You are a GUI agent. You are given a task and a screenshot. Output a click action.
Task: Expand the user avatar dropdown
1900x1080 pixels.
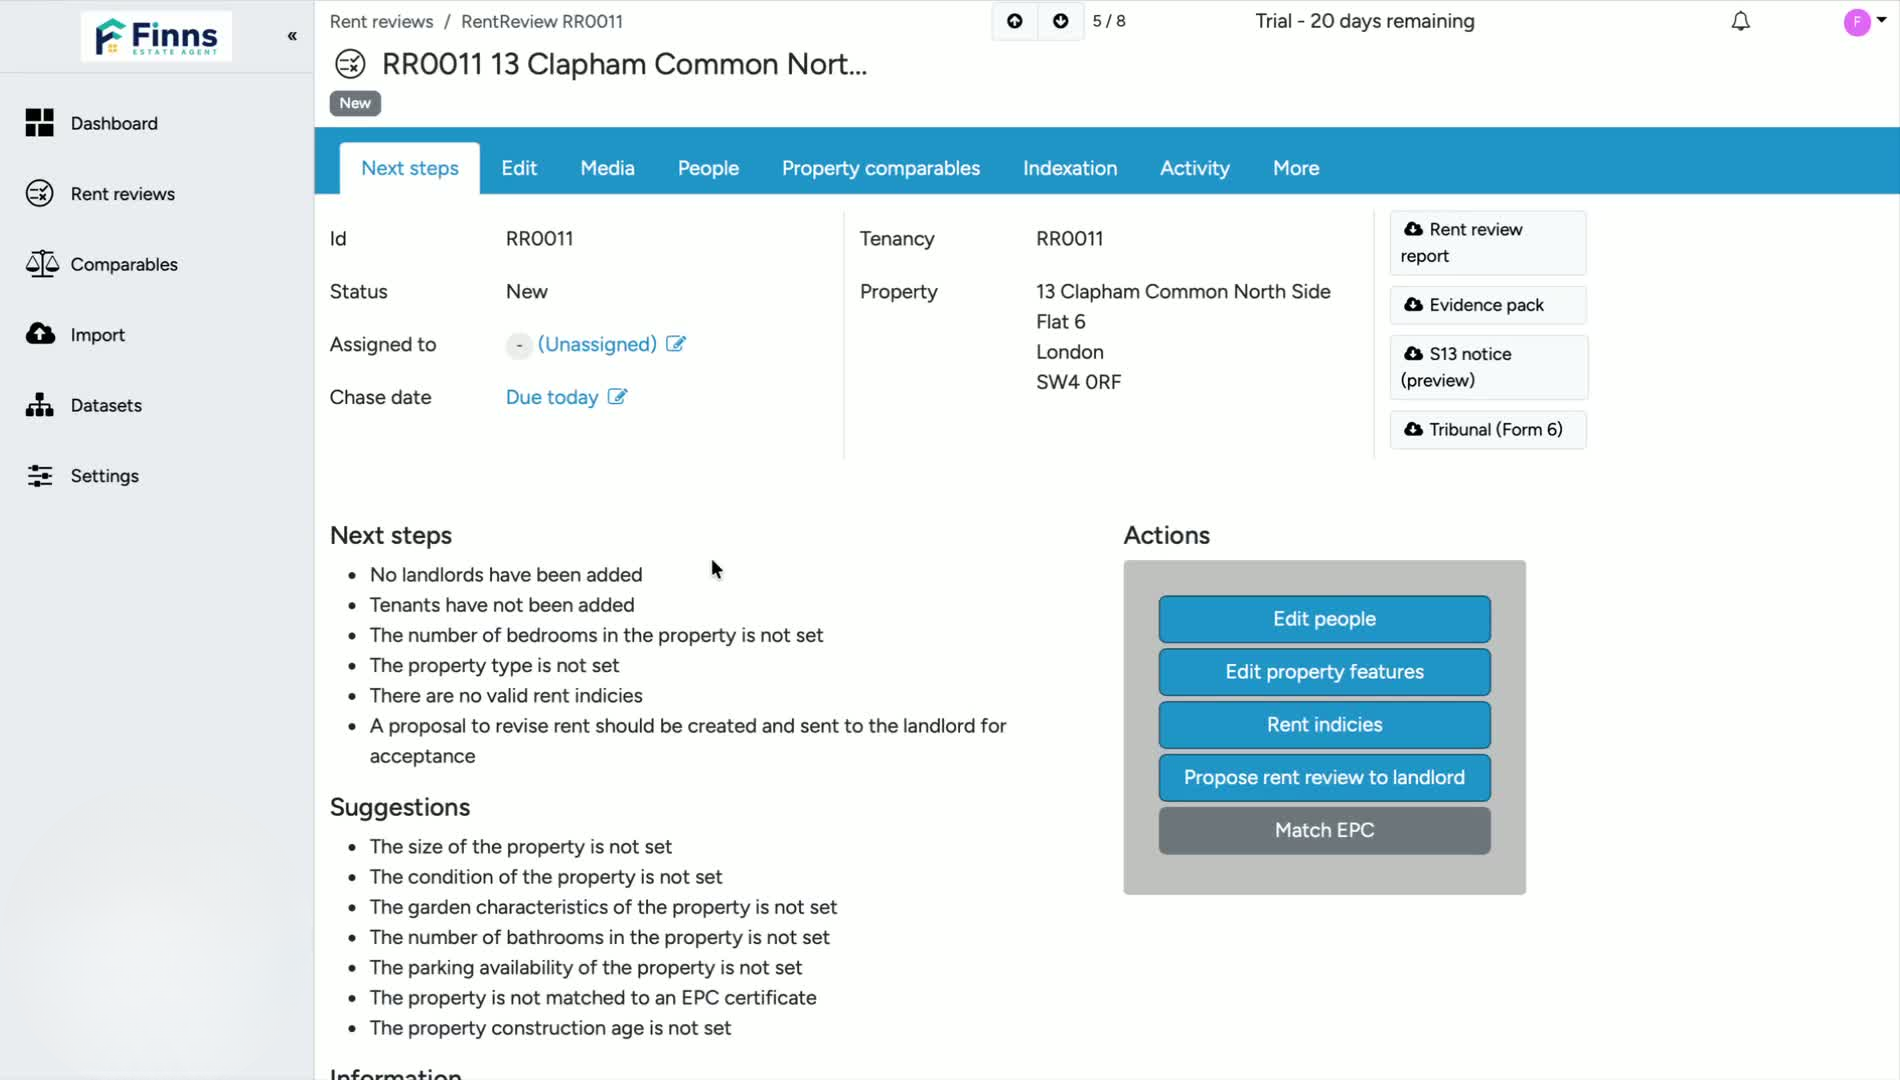(1865, 21)
